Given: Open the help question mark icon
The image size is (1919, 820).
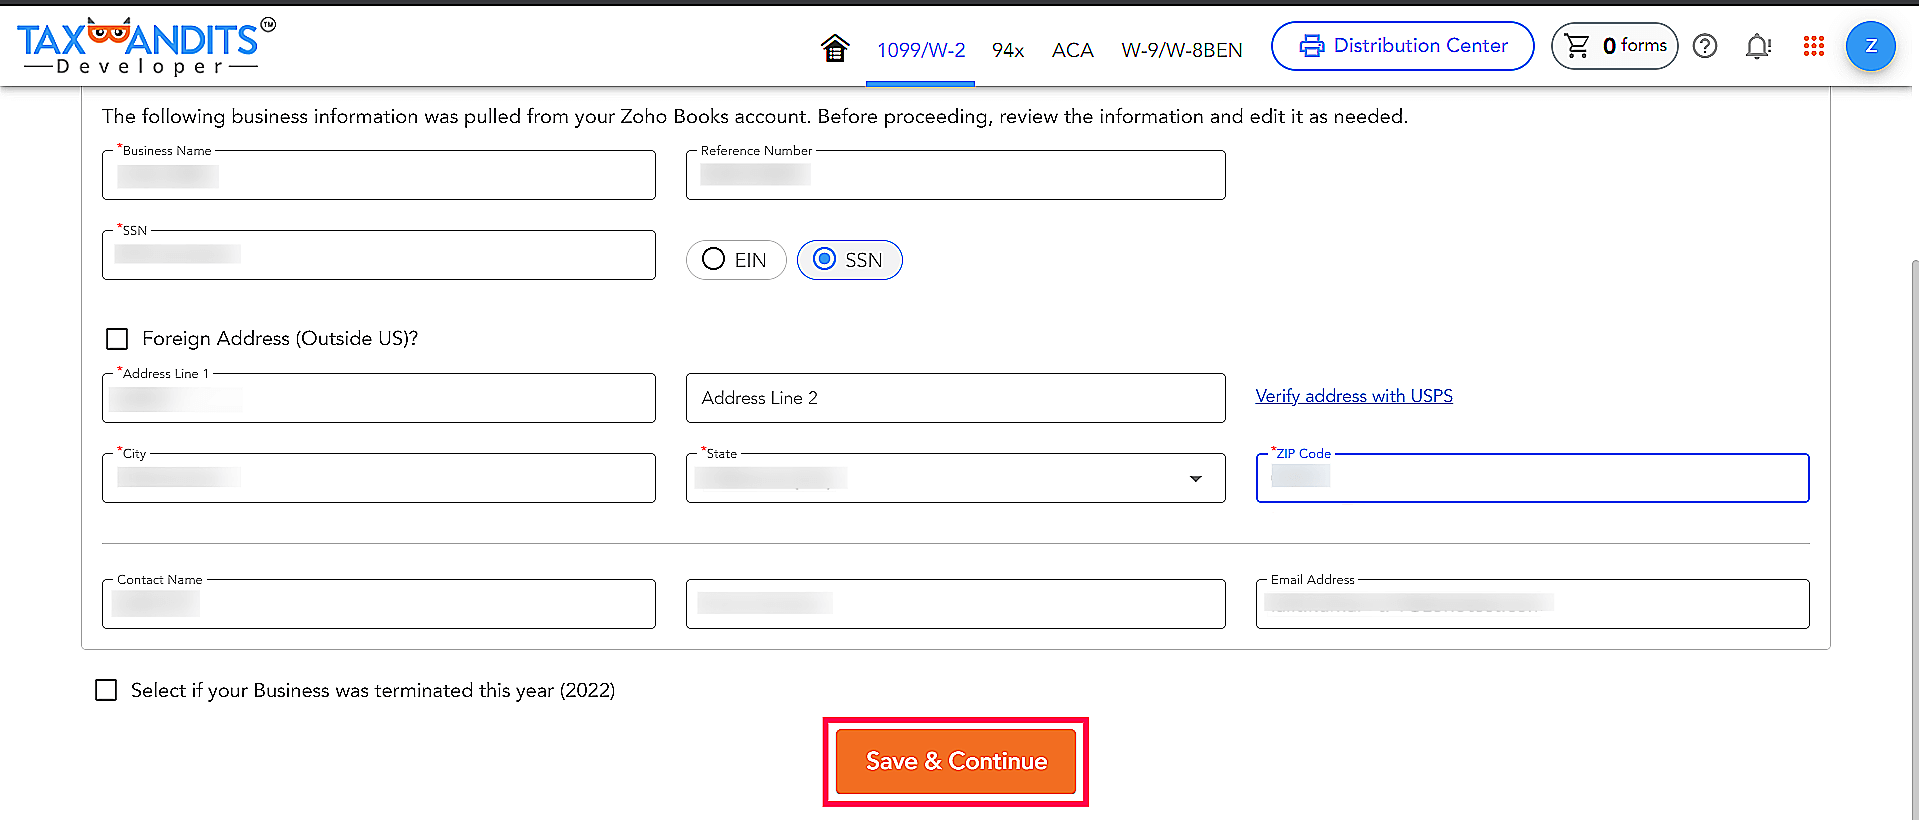Looking at the screenshot, I should tap(1705, 46).
